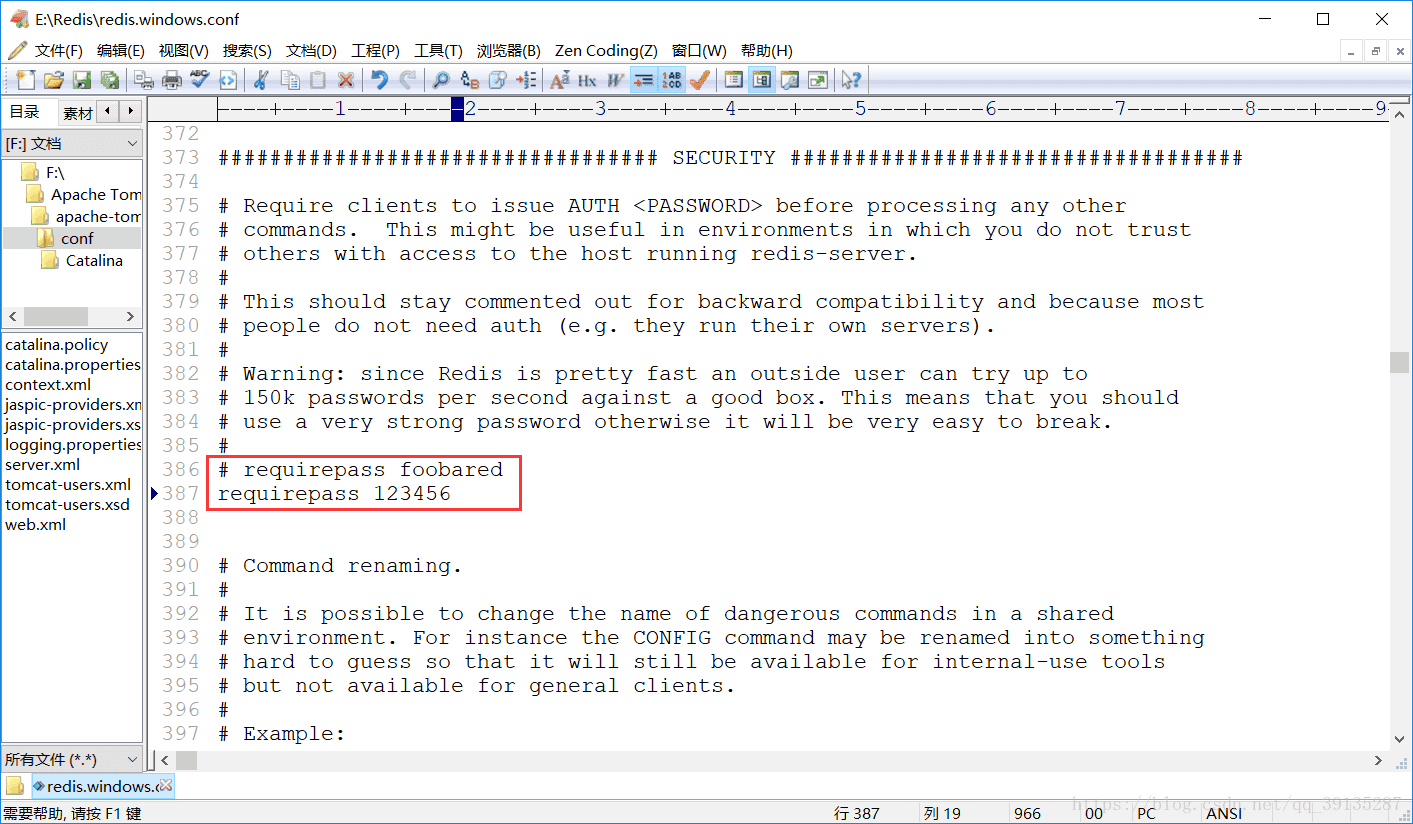This screenshot has height=824, width=1413.
Task: Select server.xml in file list
Action: [x=42, y=464]
